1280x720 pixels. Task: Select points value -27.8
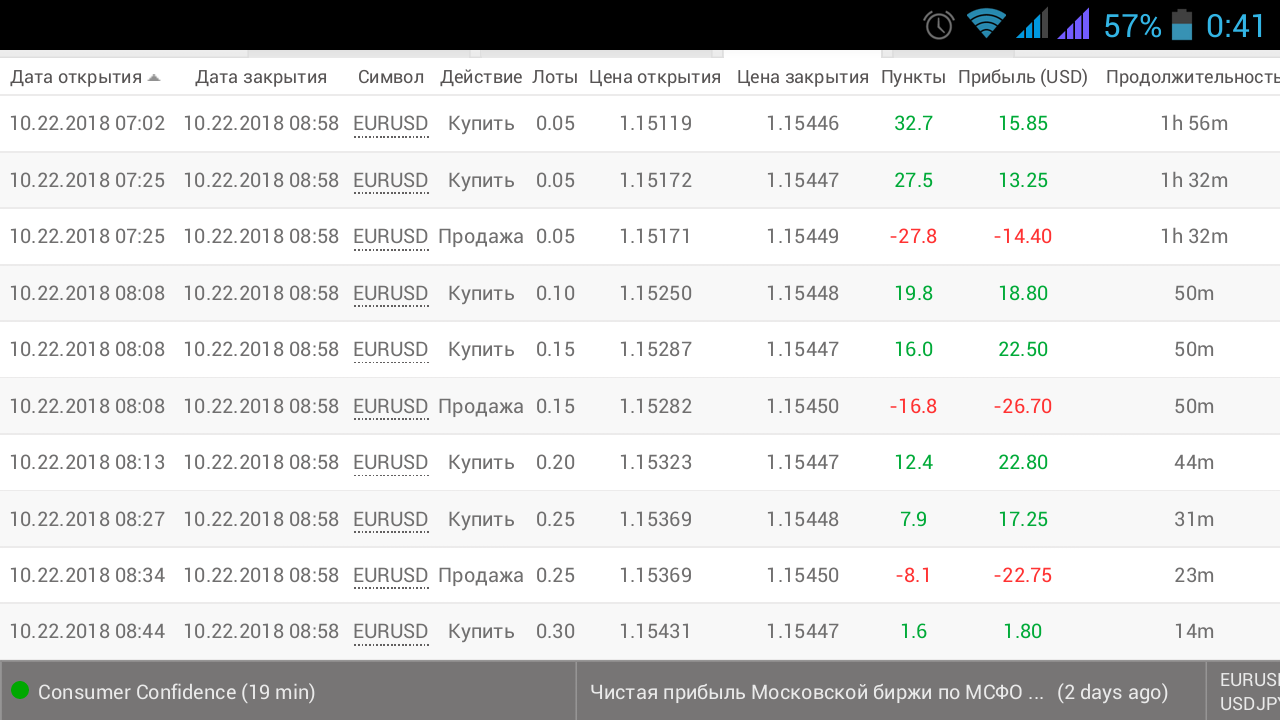[914, 237]
